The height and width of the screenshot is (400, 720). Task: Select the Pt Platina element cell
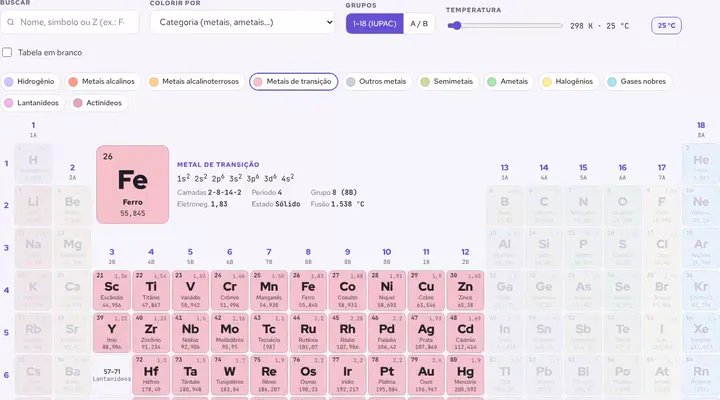tap(387, 375)
